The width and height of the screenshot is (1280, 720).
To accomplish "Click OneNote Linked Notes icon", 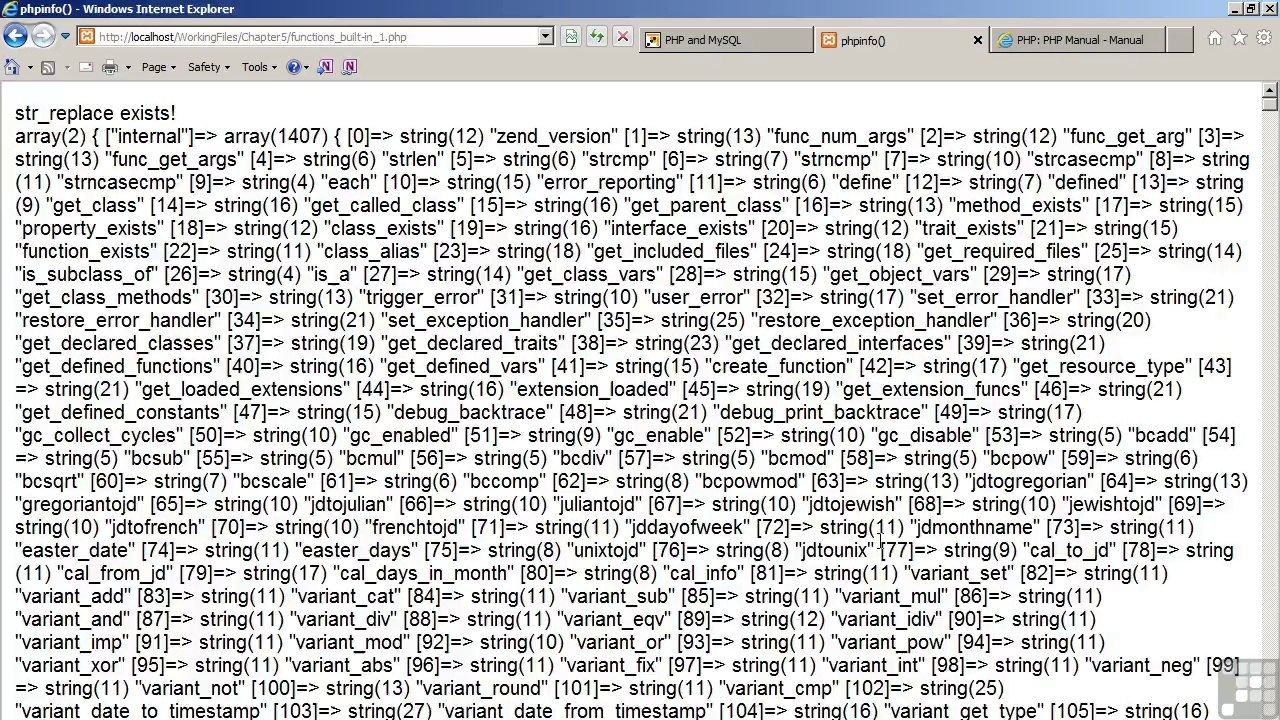I will point(349,67).
